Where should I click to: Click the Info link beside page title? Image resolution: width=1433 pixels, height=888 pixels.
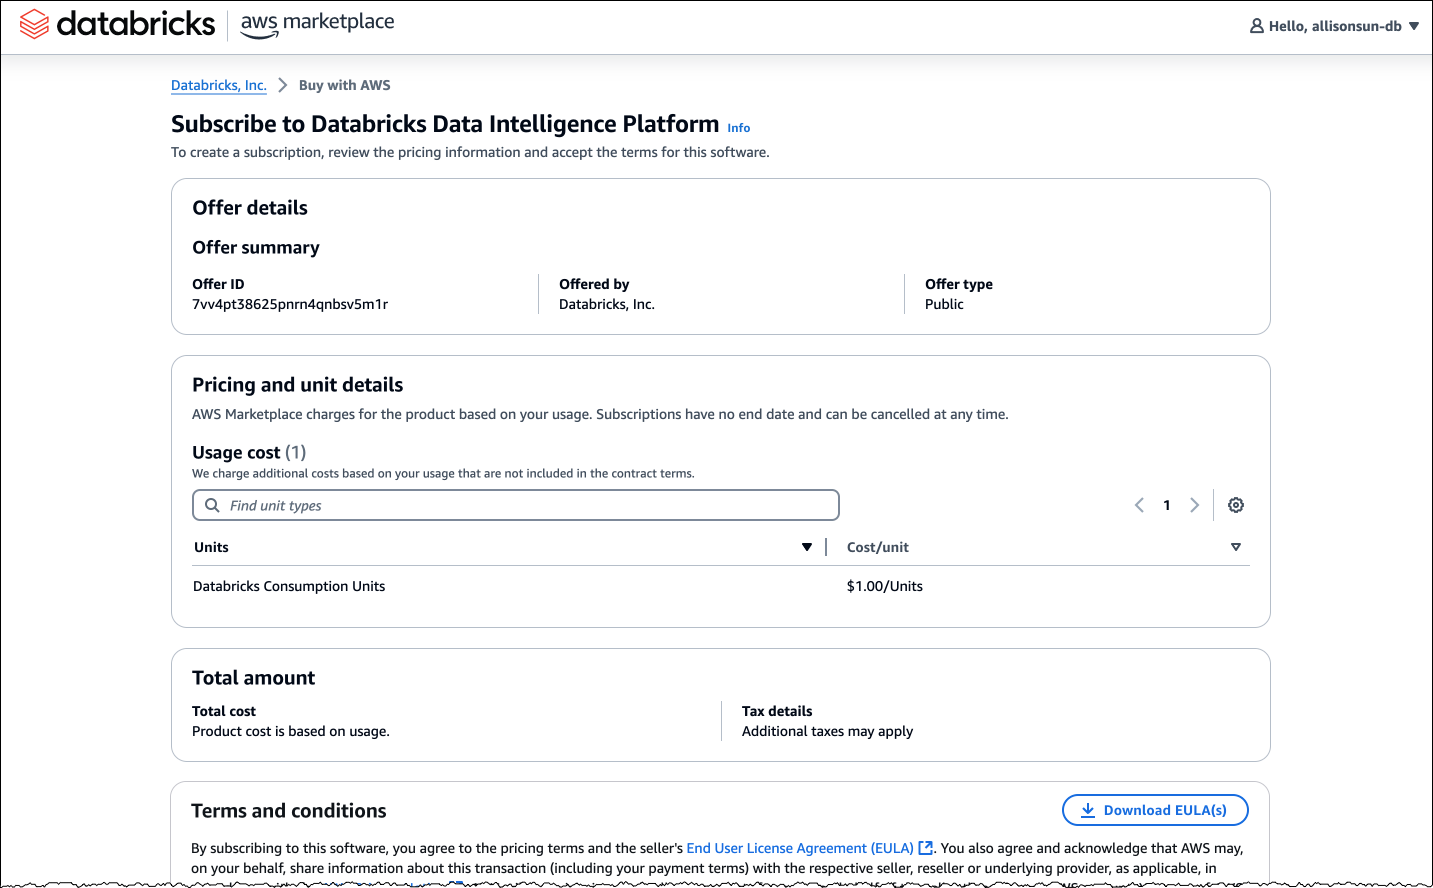[739, 128]
